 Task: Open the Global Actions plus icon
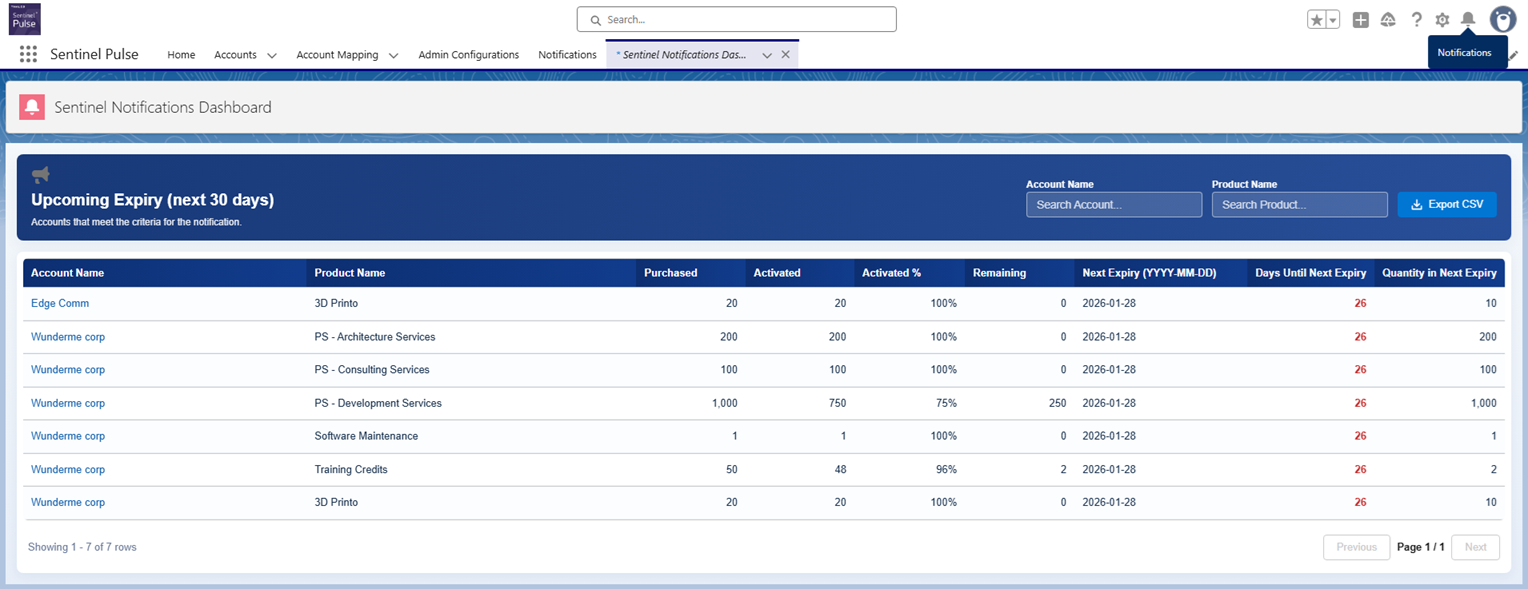tap(1360, 20)
